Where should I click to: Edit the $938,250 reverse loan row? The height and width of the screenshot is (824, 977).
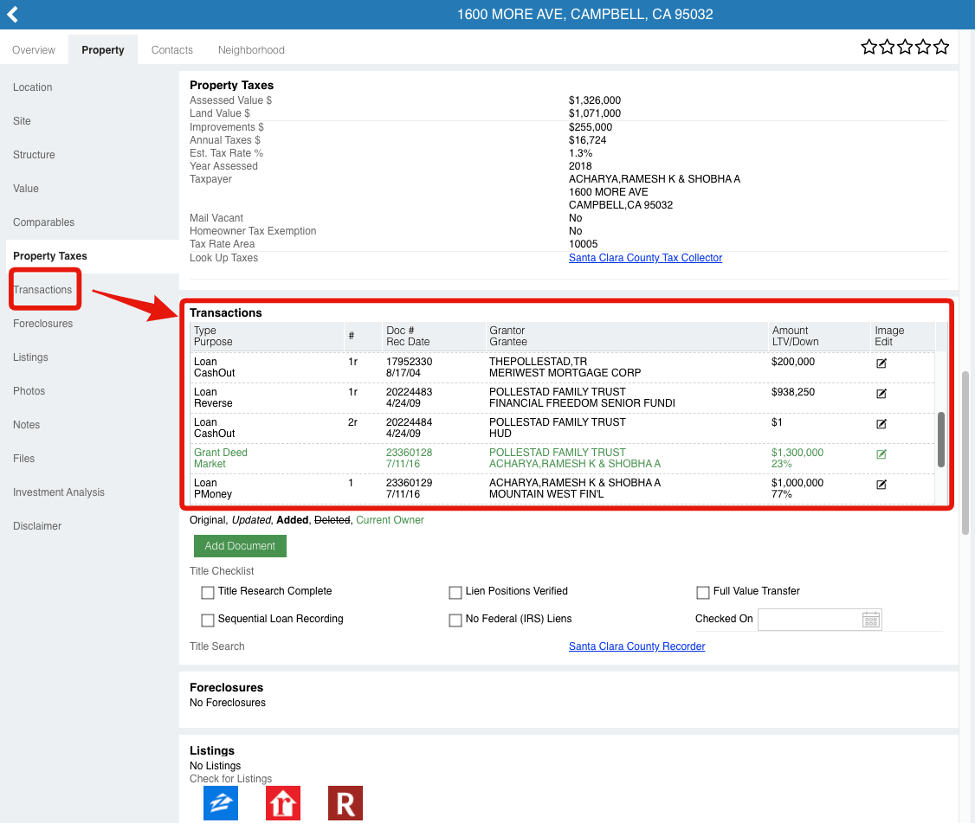(881, 394)
